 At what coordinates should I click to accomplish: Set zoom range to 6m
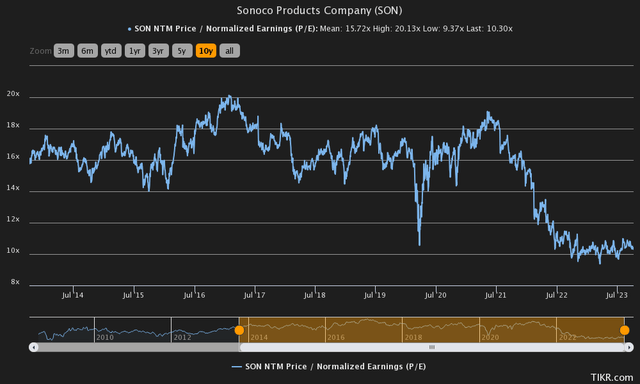pos(87,51)
